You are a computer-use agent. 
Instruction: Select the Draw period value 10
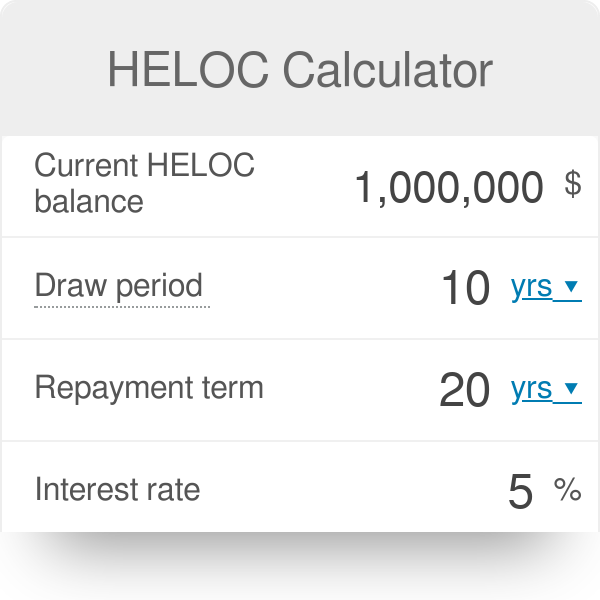click(x=465, y=289)
